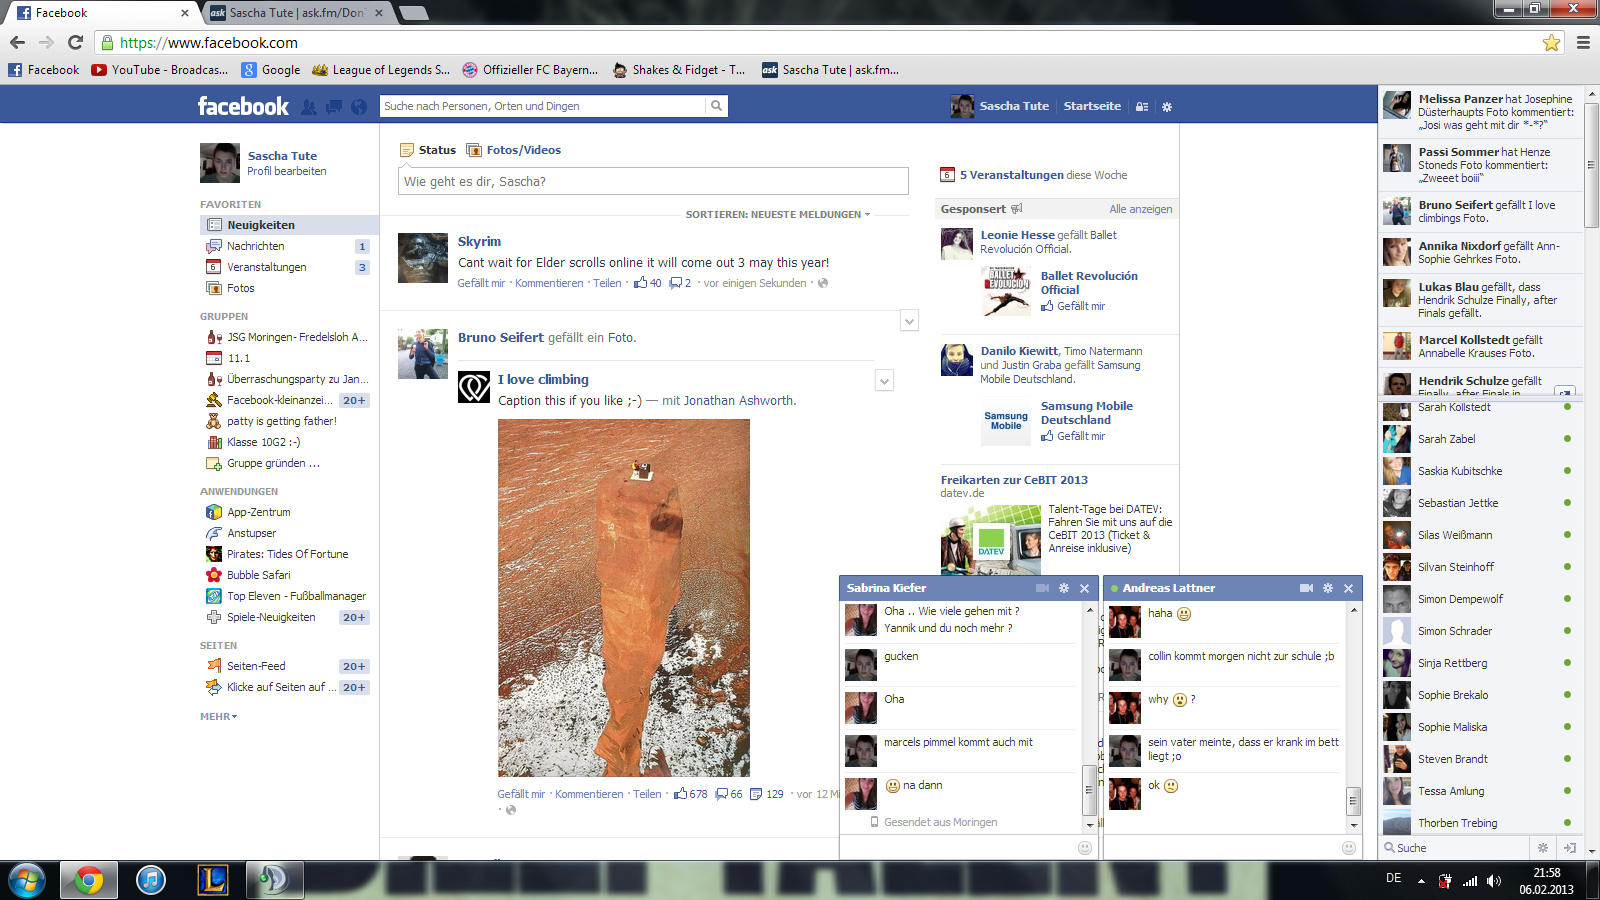Bookmark page with star icon
This screenshot has height=900, width=1600.
[x=1551, y=42]
